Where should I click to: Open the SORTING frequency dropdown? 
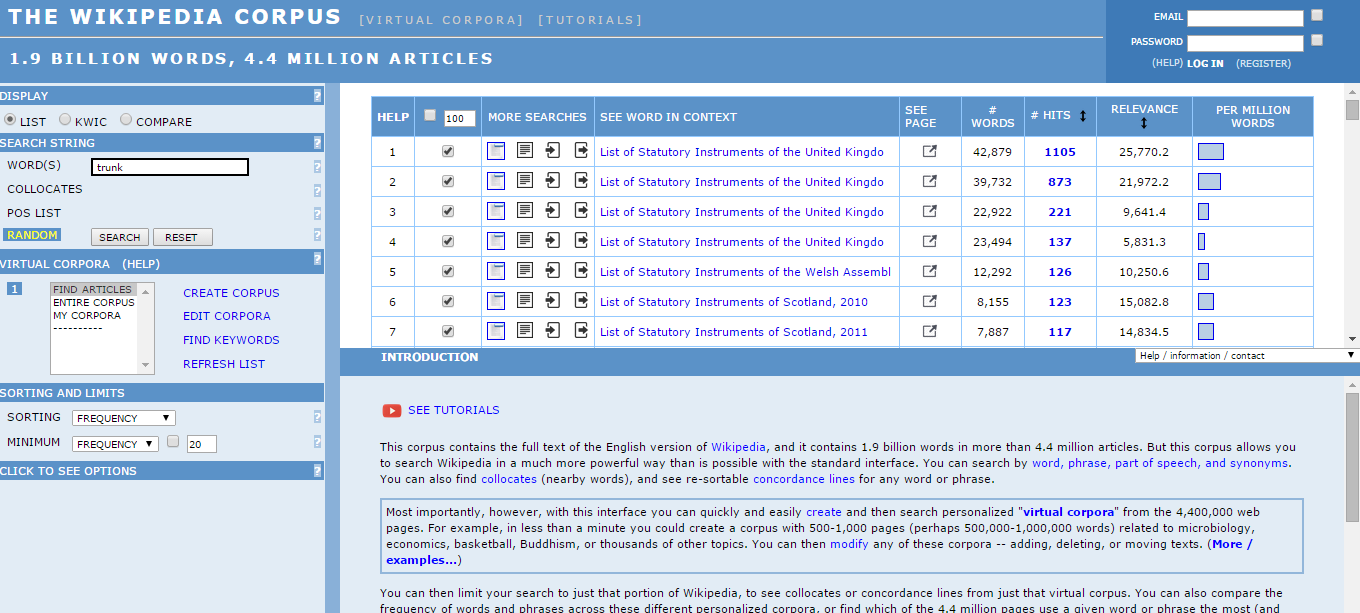(124, 418)
